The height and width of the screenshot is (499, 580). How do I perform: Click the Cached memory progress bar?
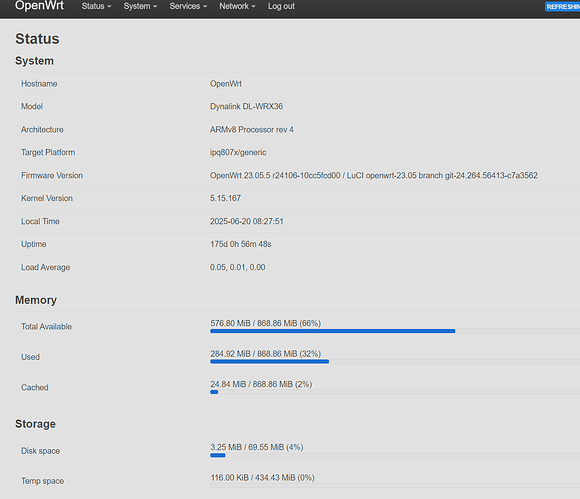(x=395, y=392)
